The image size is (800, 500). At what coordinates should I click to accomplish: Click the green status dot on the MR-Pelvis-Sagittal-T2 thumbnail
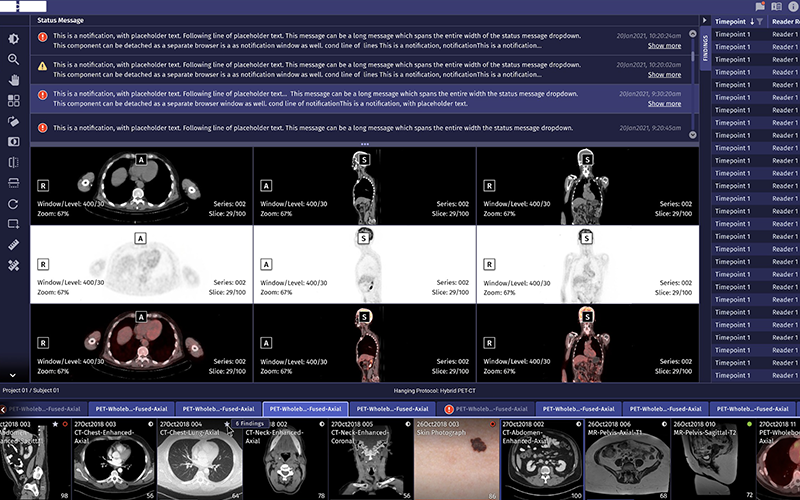click(749, 424)
